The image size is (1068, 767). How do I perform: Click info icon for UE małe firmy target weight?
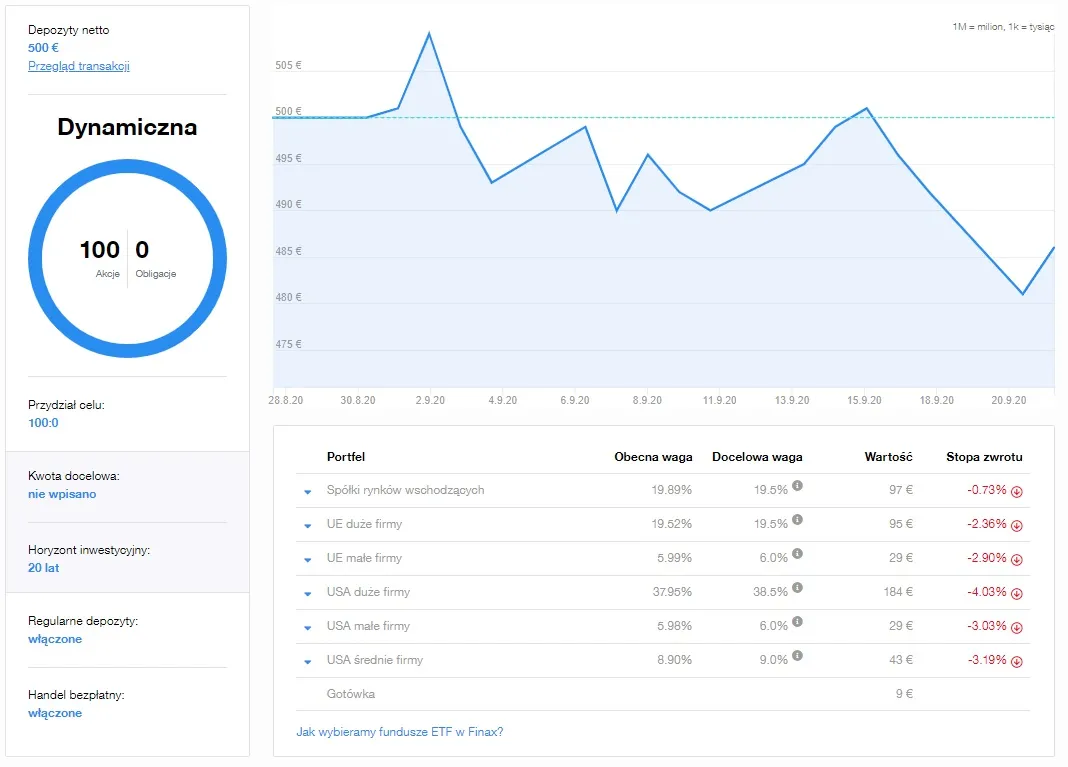pos(798,554)
